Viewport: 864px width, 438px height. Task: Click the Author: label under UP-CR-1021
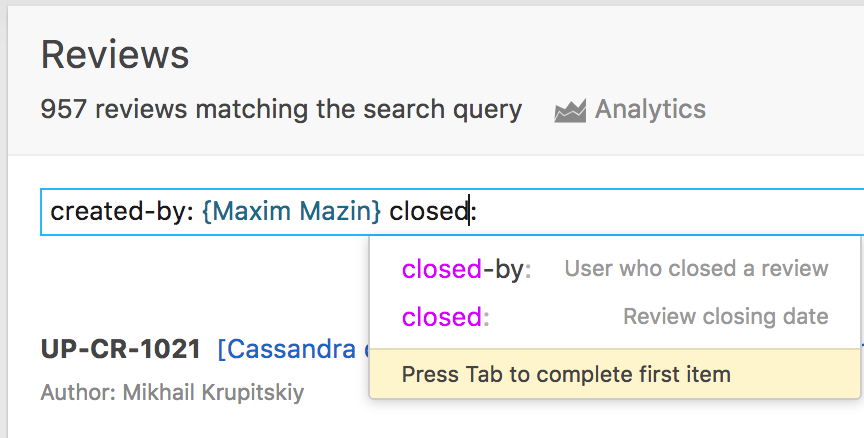(x=78, y=393)
